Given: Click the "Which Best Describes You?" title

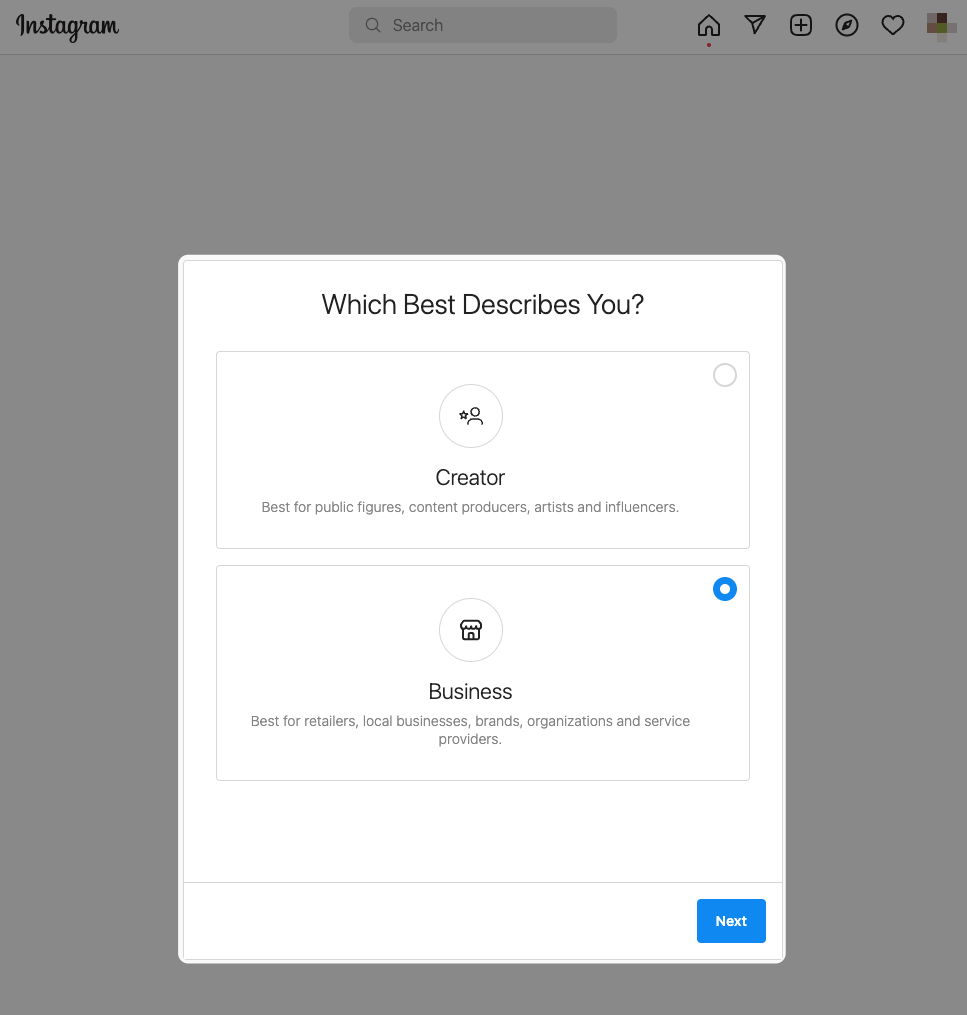Looking at the screenshot, I should [482, 305].
